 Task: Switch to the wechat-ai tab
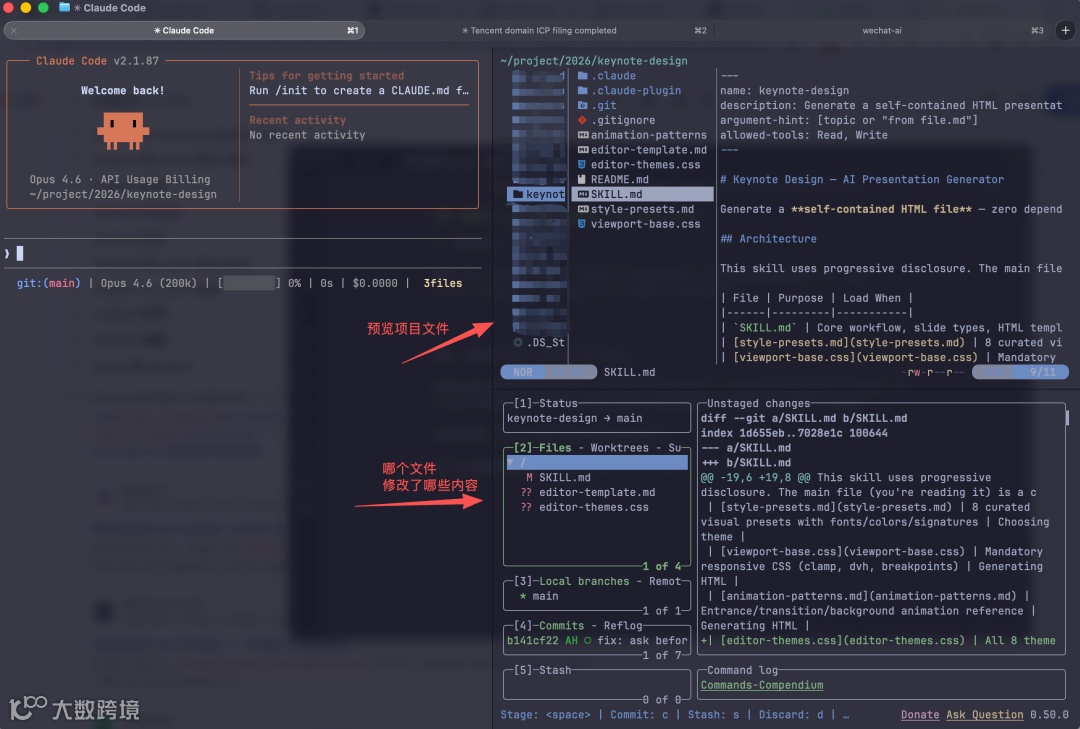click(x=883, y=30)
